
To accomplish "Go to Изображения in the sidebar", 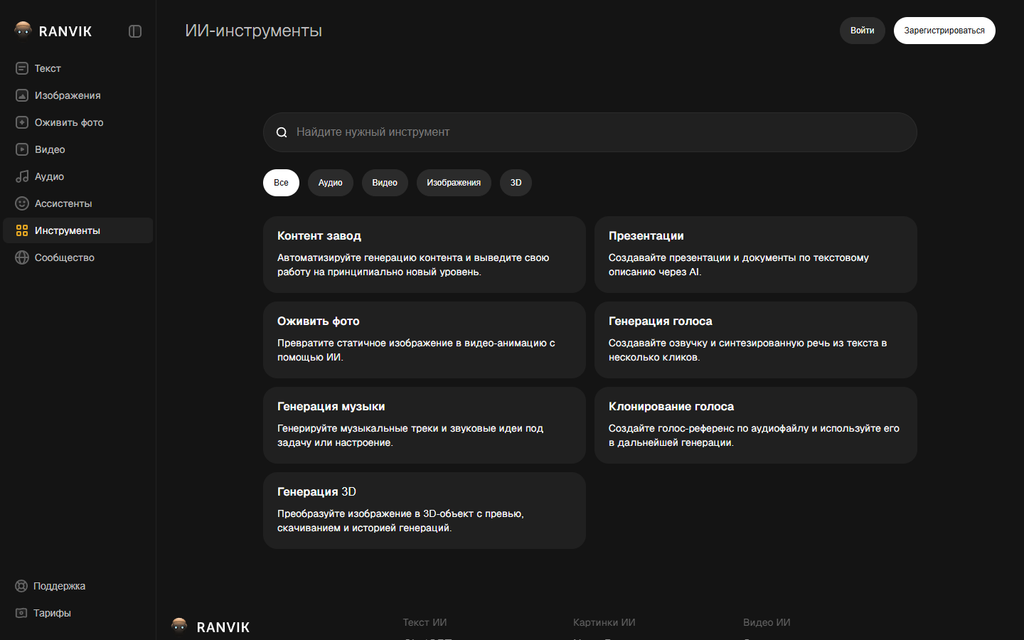I will [x=78, y=95].
